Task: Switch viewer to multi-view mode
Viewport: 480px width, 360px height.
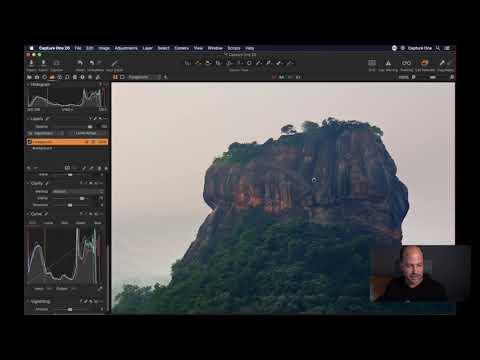Action: 115,77
